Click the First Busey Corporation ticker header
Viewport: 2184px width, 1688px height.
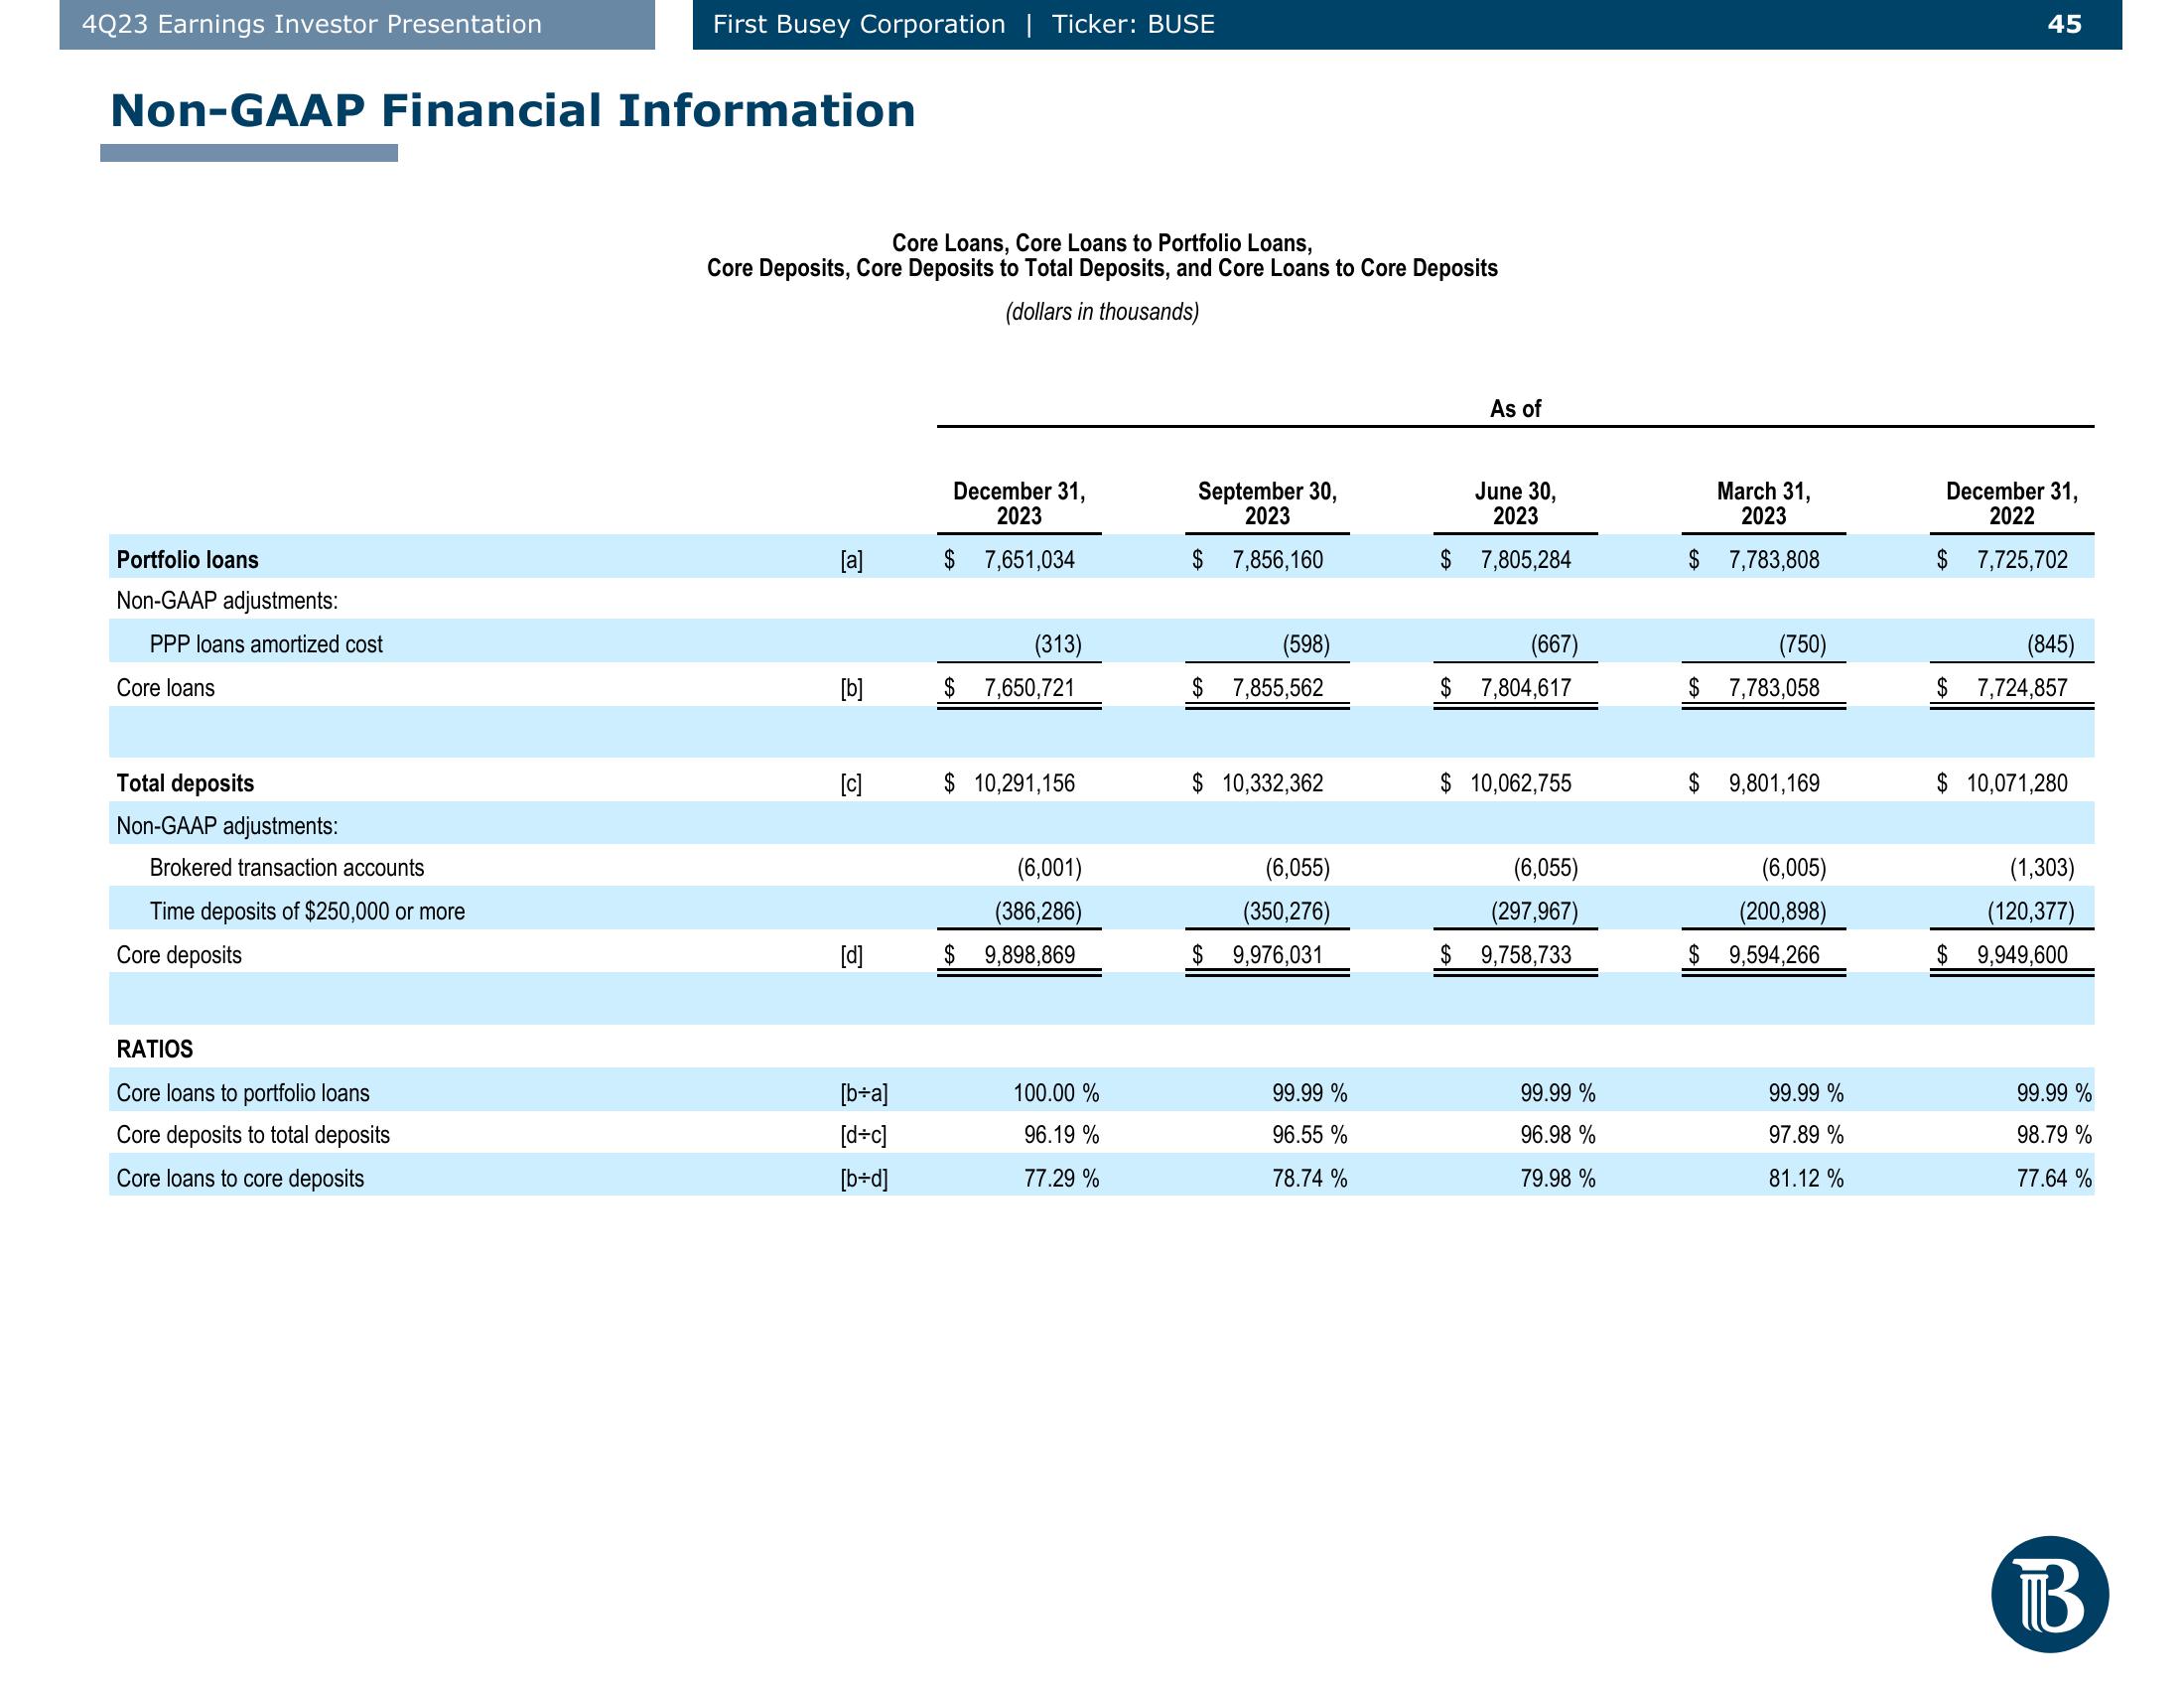(963, 24)
